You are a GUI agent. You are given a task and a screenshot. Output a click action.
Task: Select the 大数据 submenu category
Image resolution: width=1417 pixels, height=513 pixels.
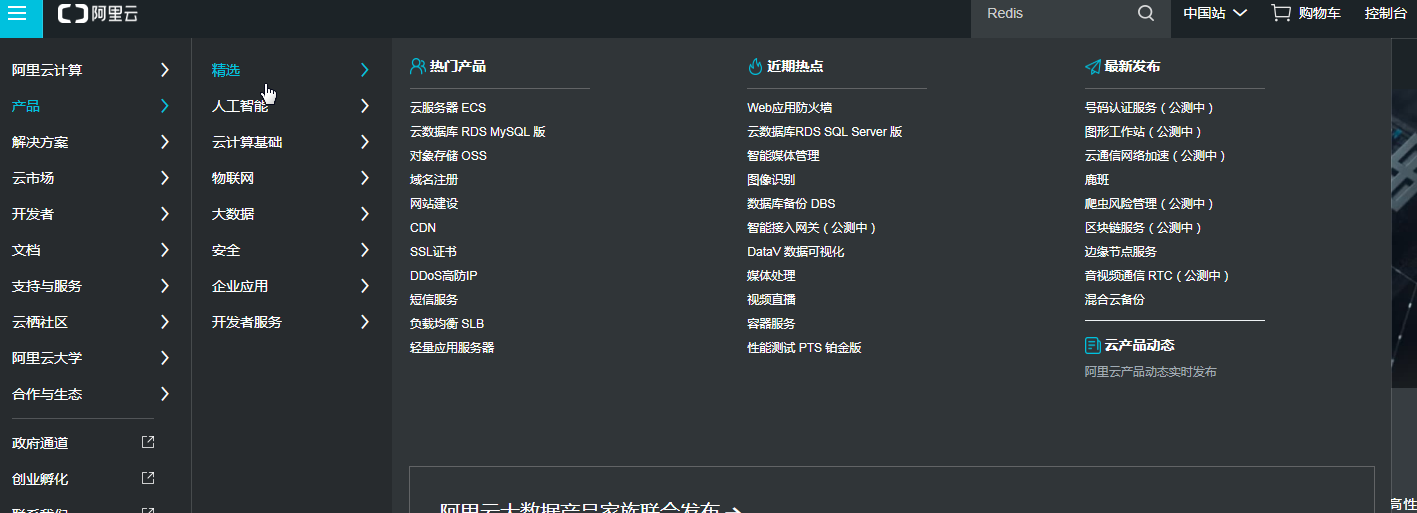pyautogui.click(x=233, y=214)
